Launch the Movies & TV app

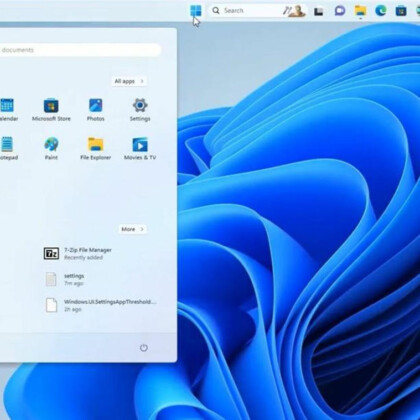point(140,149)
